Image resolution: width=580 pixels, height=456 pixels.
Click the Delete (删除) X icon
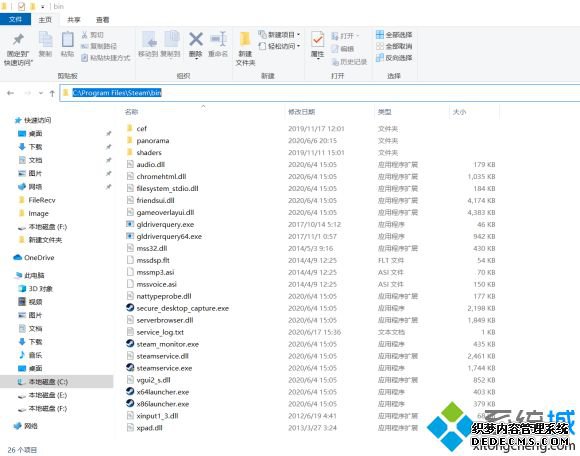pos(196,39)
